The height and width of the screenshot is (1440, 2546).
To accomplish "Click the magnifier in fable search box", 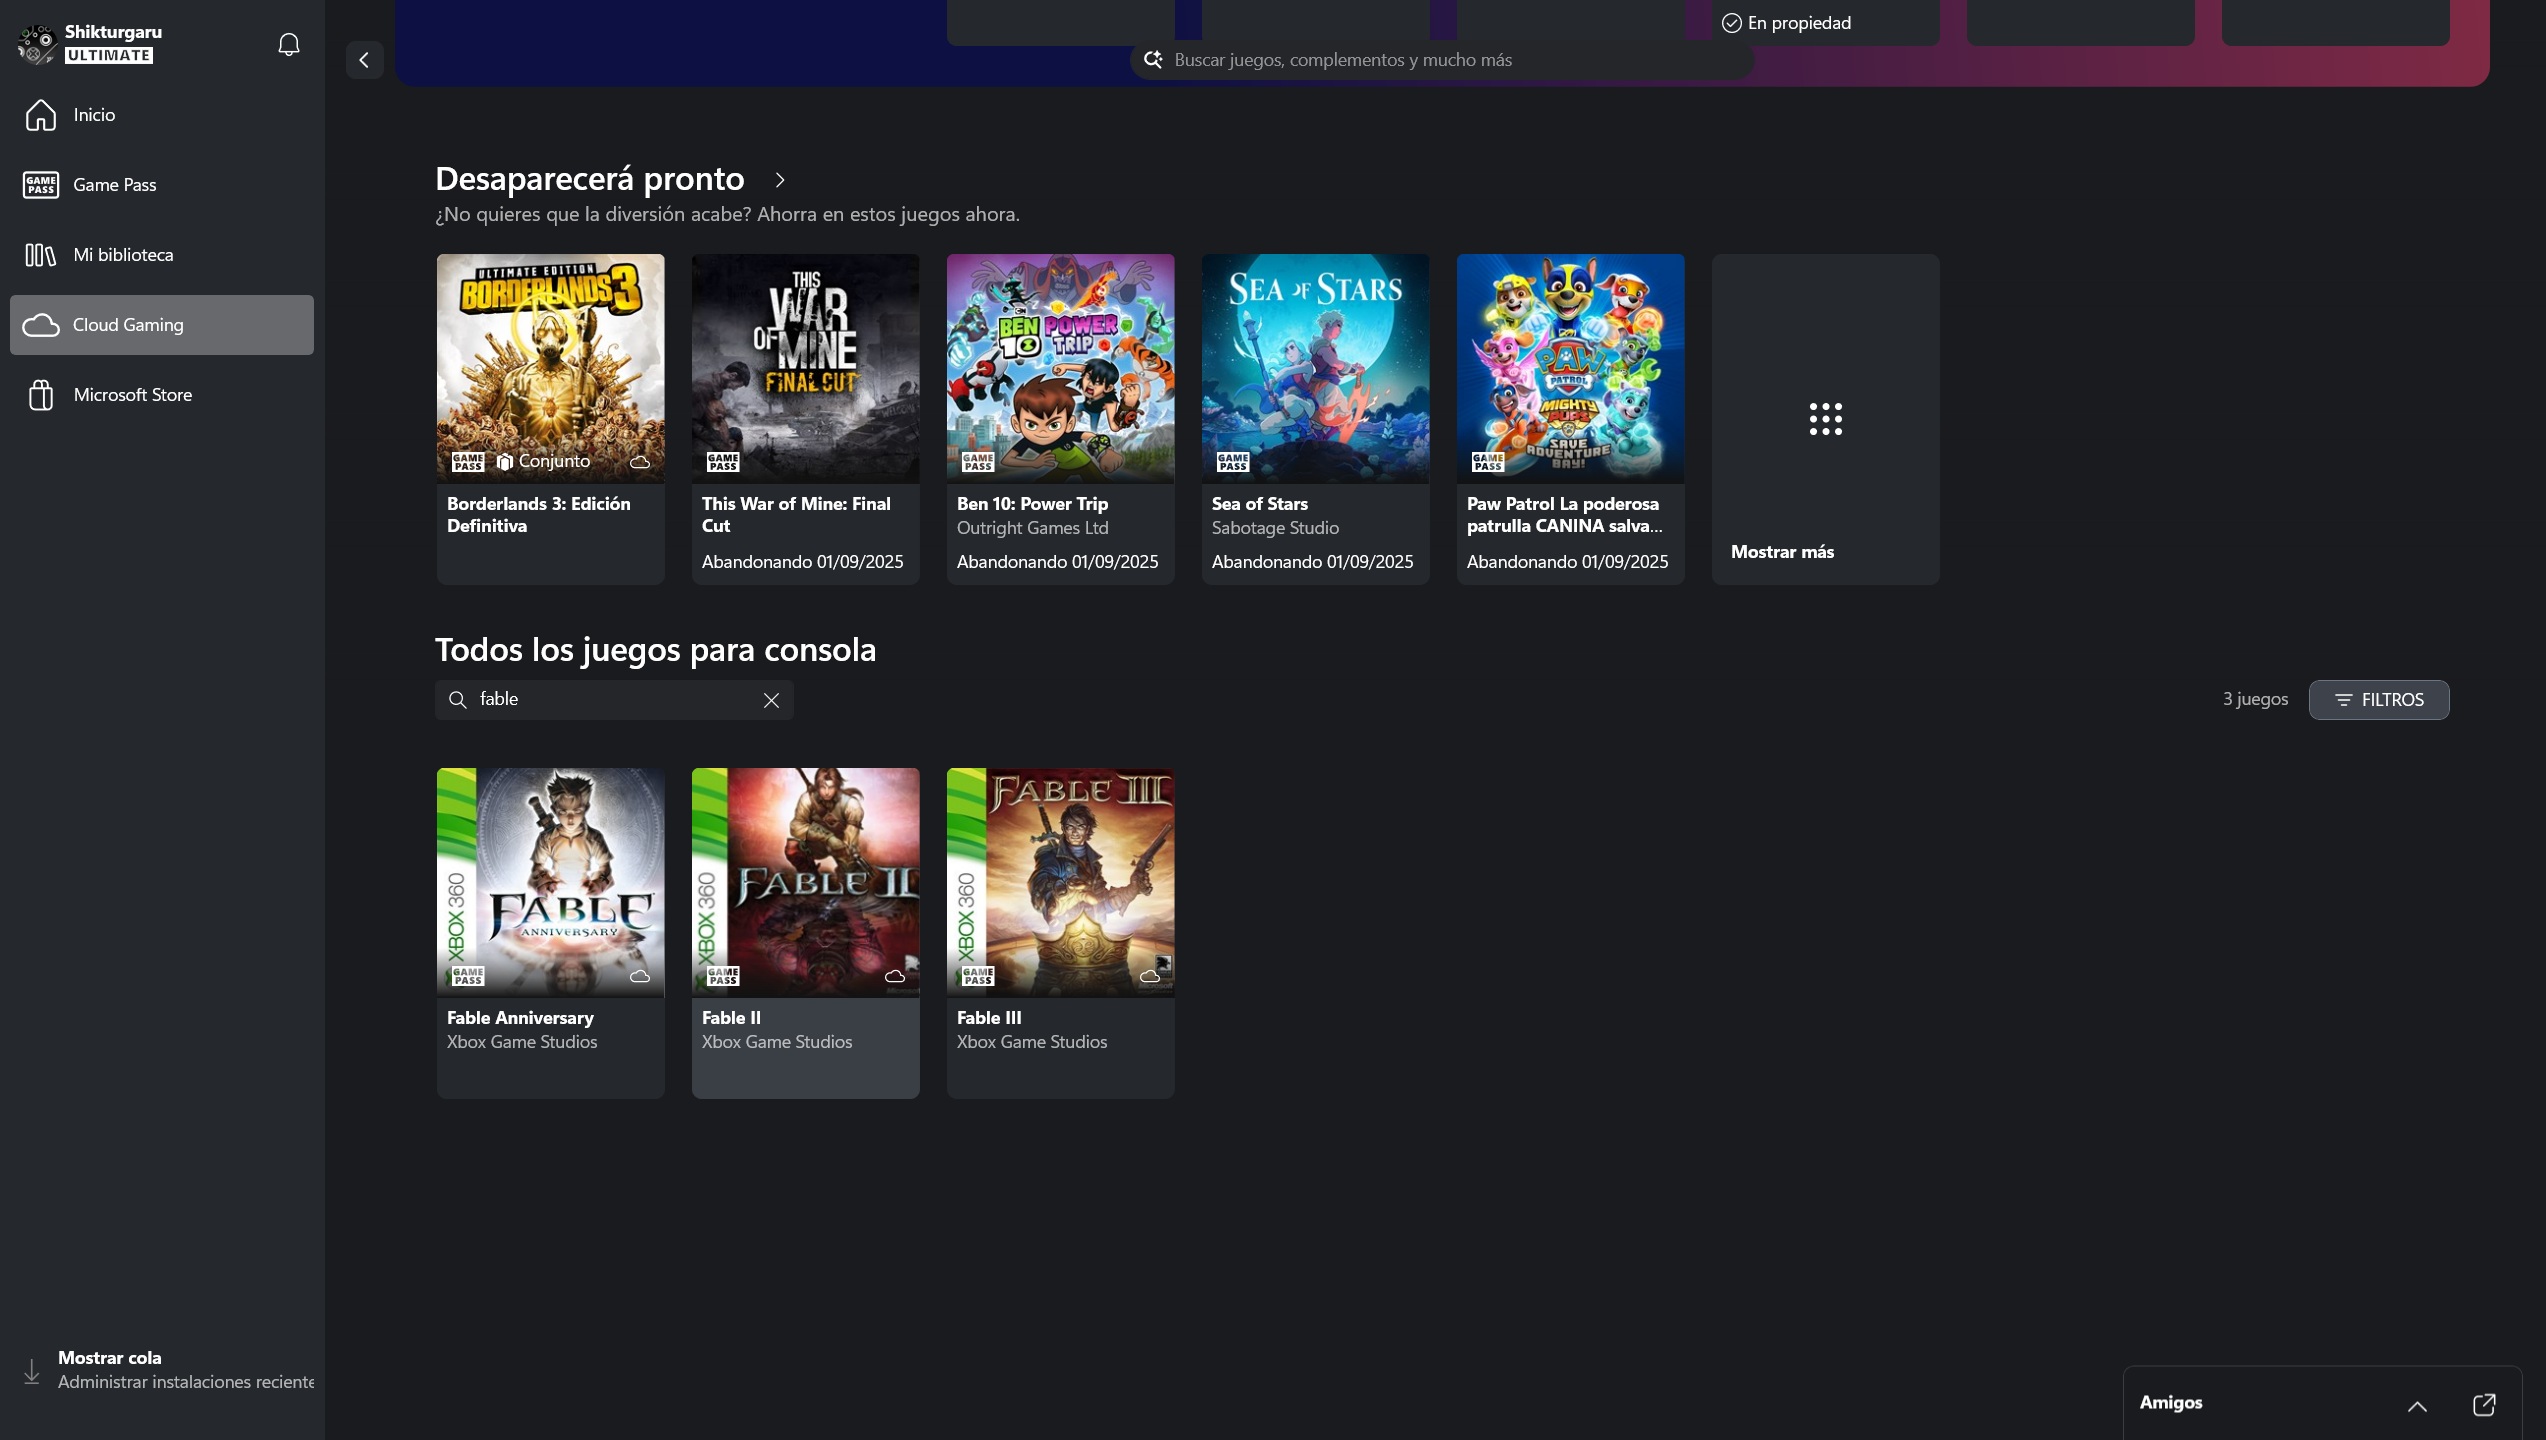I will [x=457, y=700].
